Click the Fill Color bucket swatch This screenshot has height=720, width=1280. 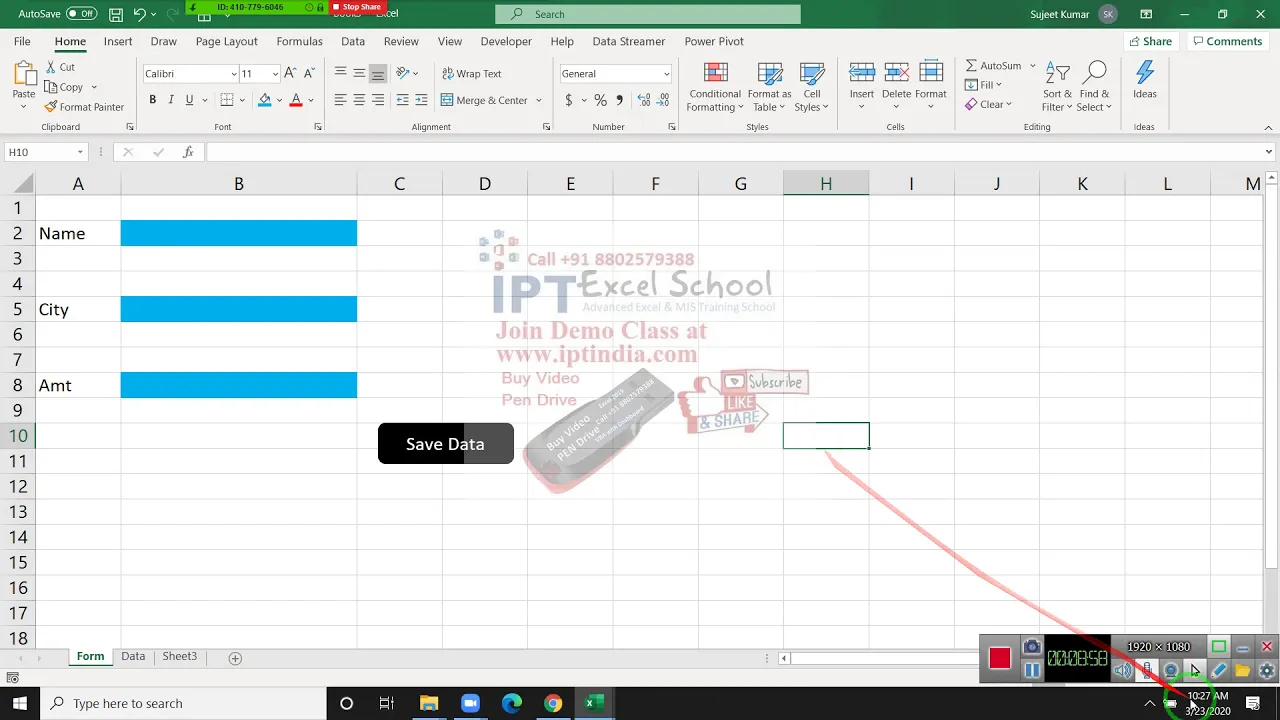[264, 100]
